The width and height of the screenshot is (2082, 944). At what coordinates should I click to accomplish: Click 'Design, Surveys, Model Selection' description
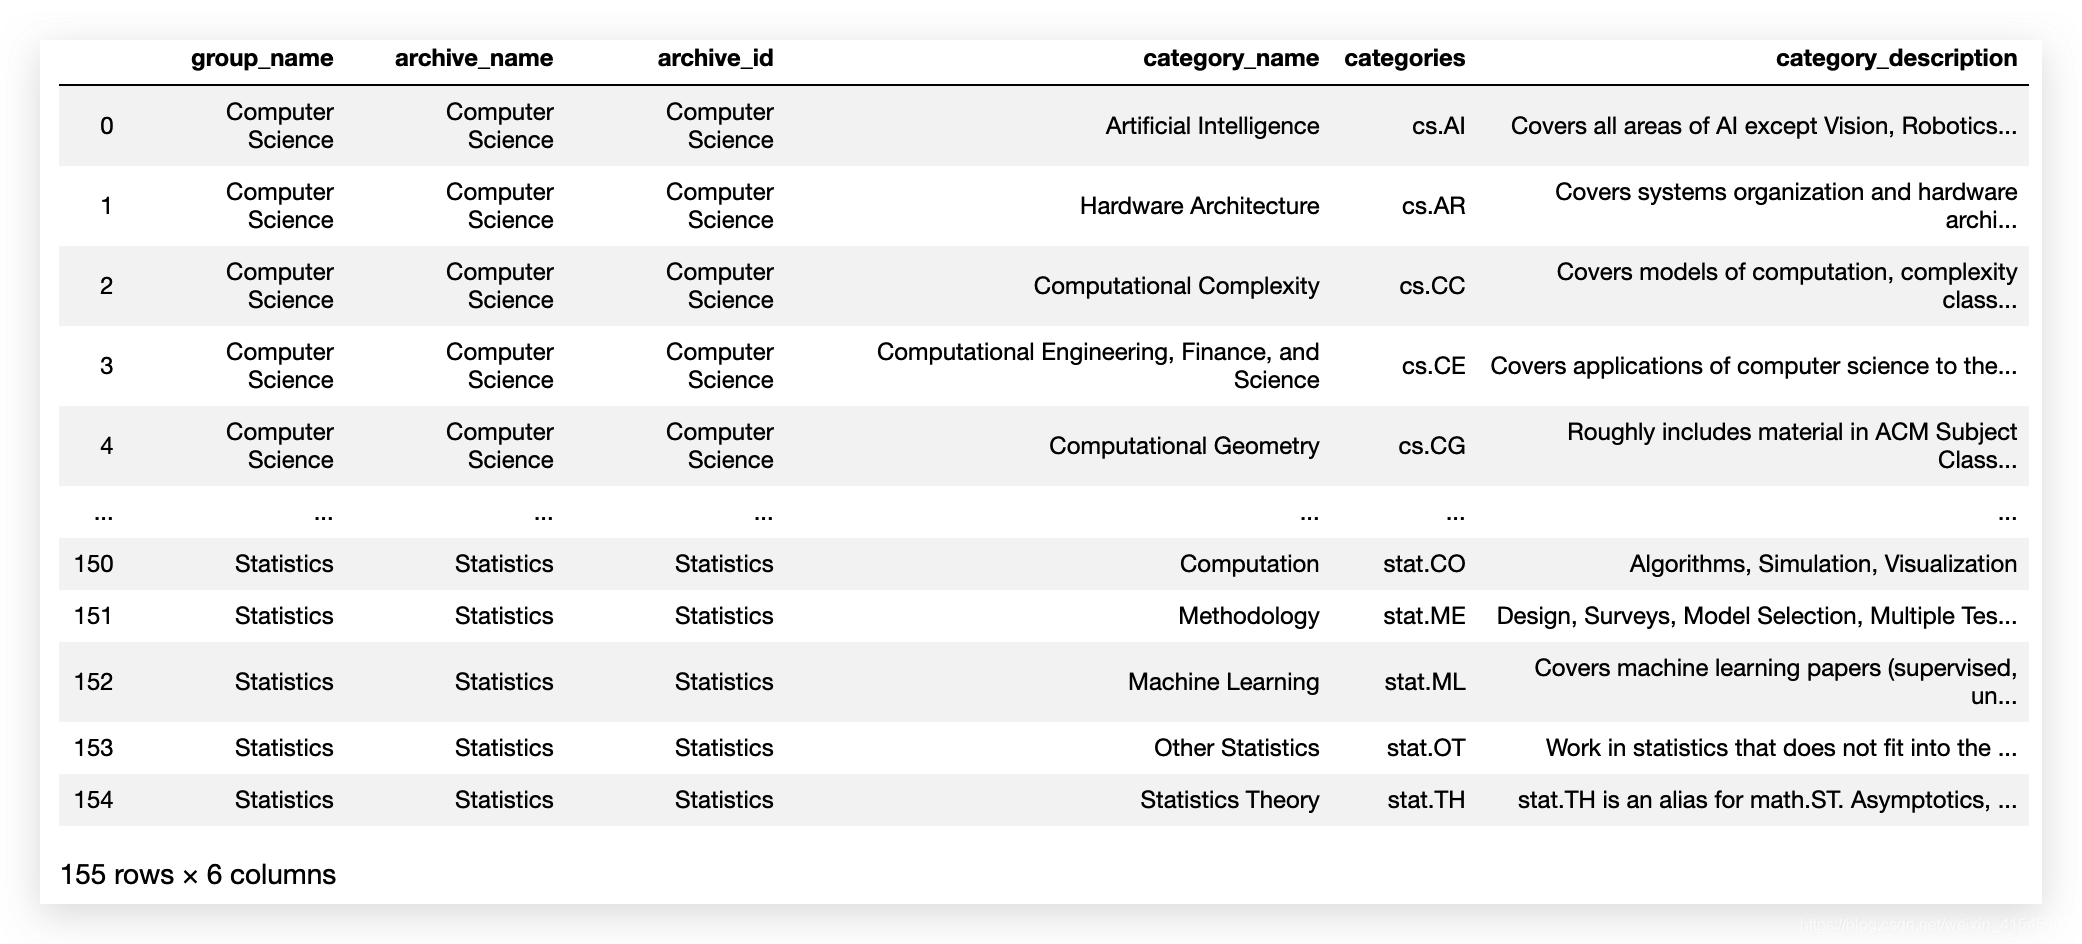tap(1757, 616)
